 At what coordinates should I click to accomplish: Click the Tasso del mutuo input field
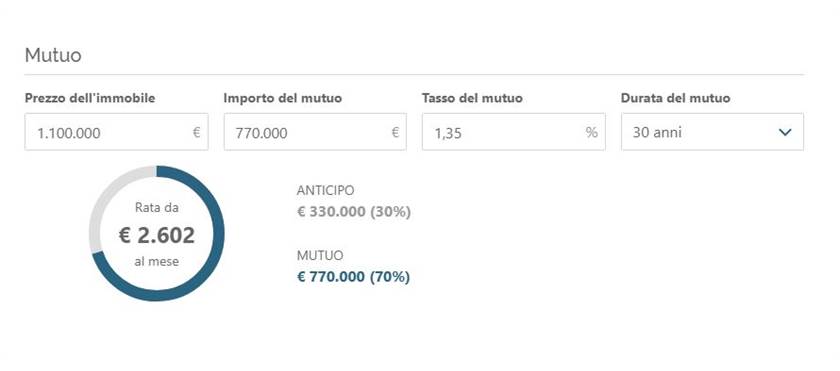pyautogui.click(x=514, y=132)
